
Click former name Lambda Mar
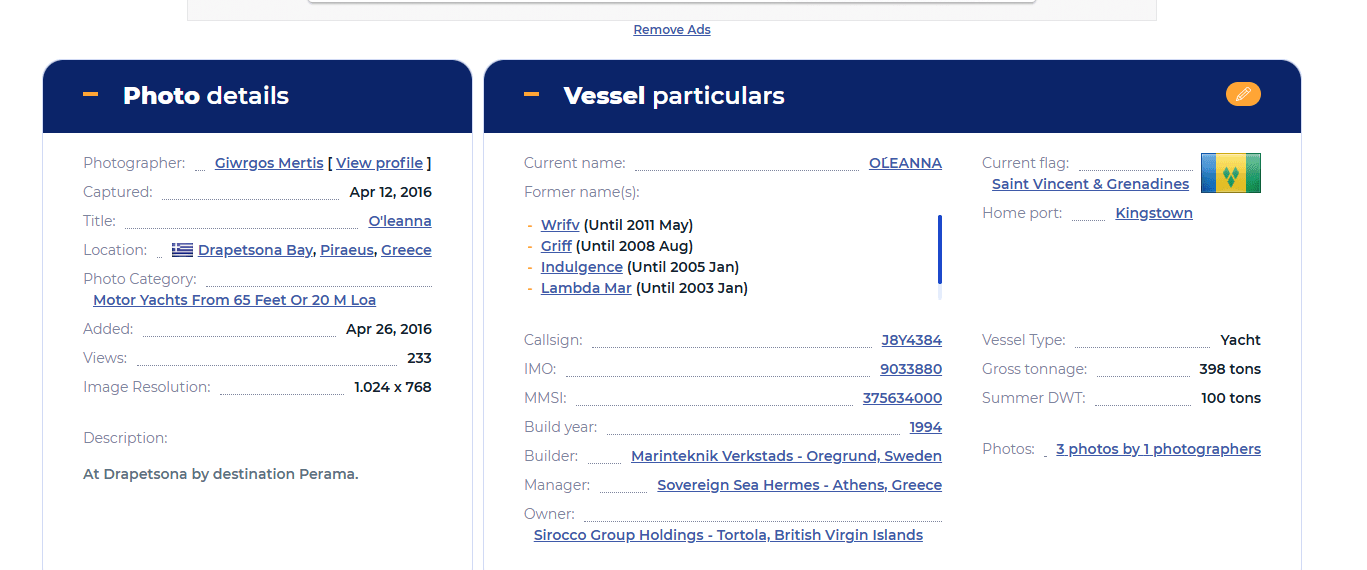[x=586, y=288]
